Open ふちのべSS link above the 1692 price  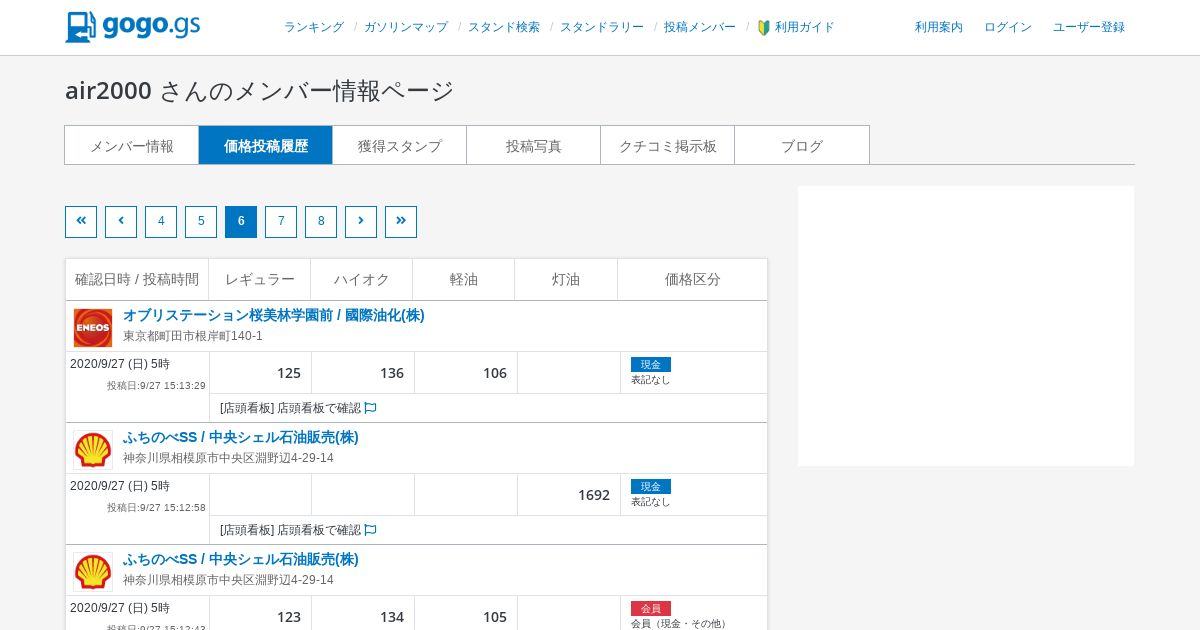tap(241, 437)
